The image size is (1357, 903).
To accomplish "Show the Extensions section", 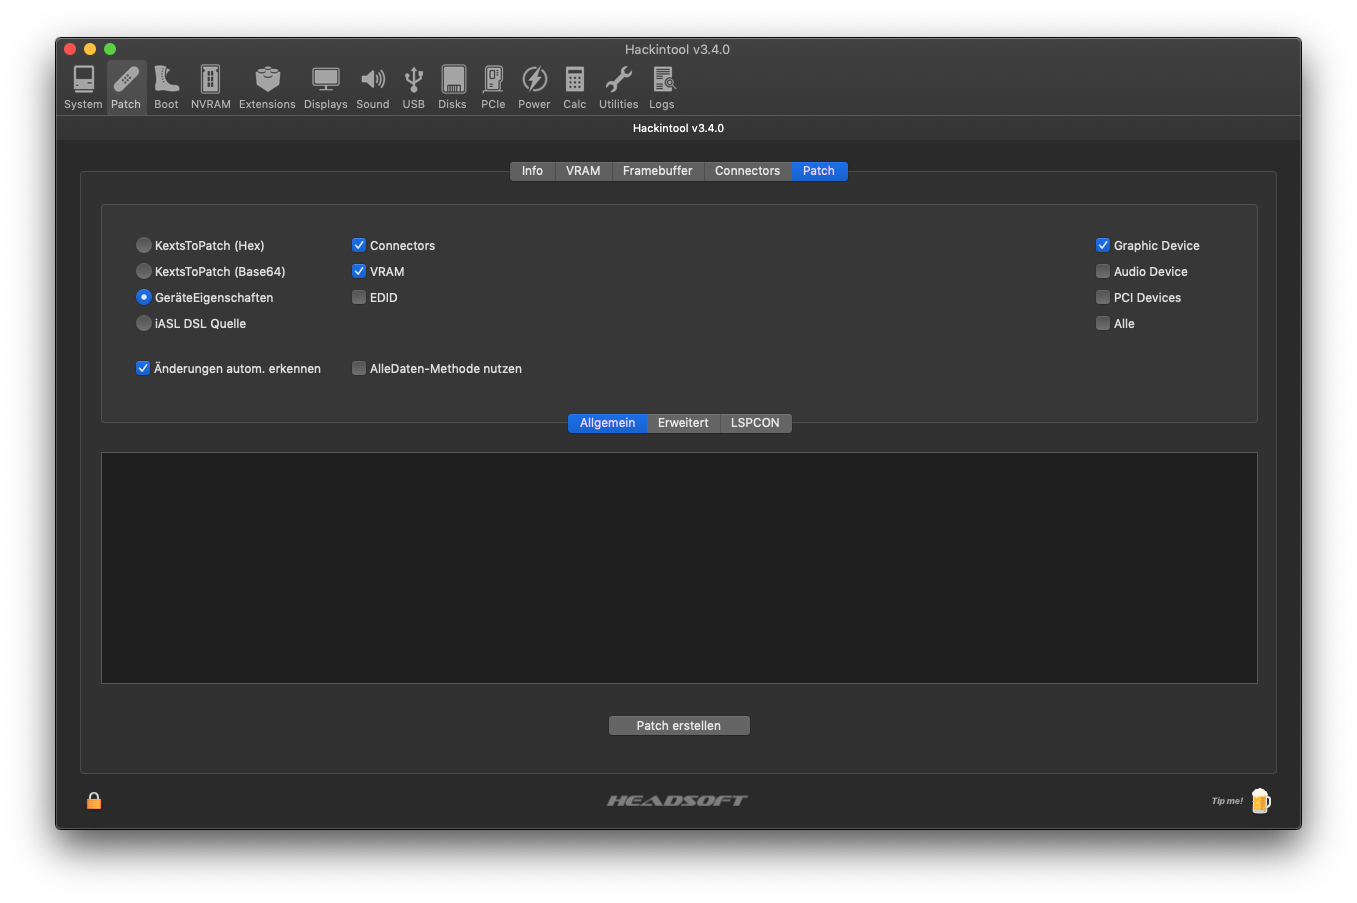I will click(x=267, y=87).
